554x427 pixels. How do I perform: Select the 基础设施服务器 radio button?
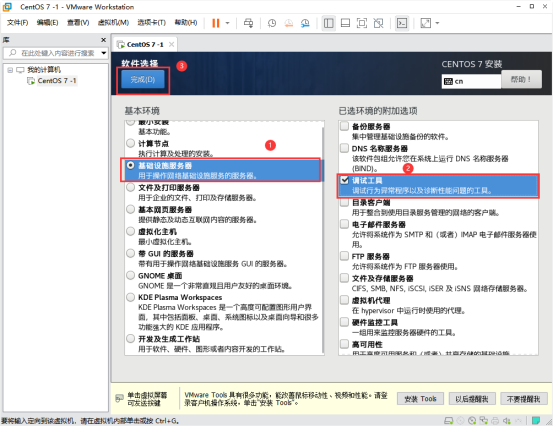(131, 165)
